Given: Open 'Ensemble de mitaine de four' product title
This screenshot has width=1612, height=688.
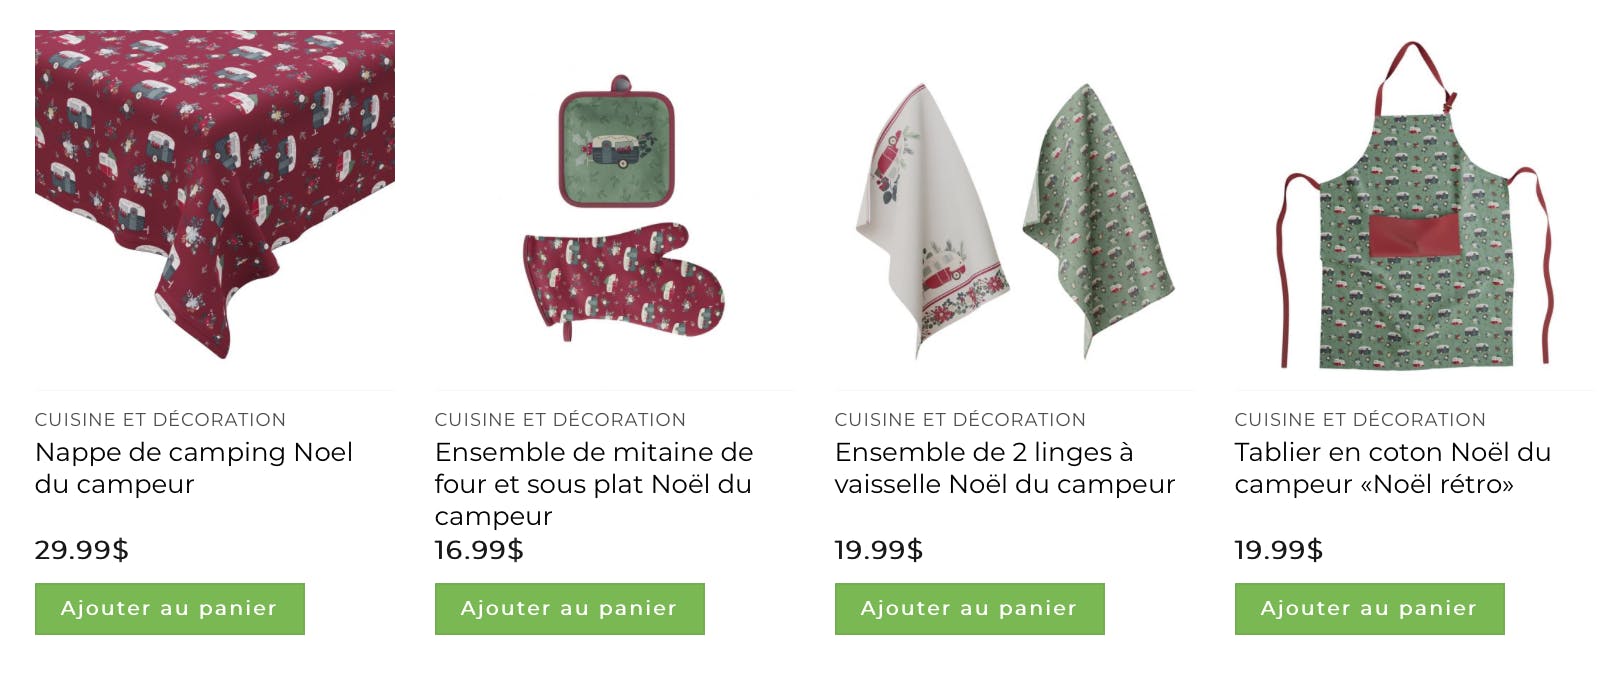Looking at the screenshot, I should 594,484.
